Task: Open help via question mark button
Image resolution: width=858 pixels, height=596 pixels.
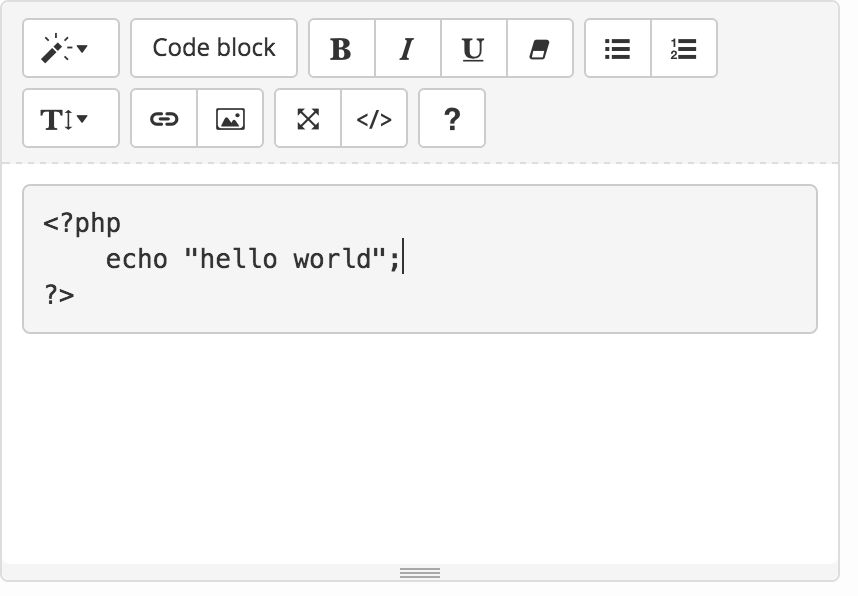Action: [x=451, y=118]
